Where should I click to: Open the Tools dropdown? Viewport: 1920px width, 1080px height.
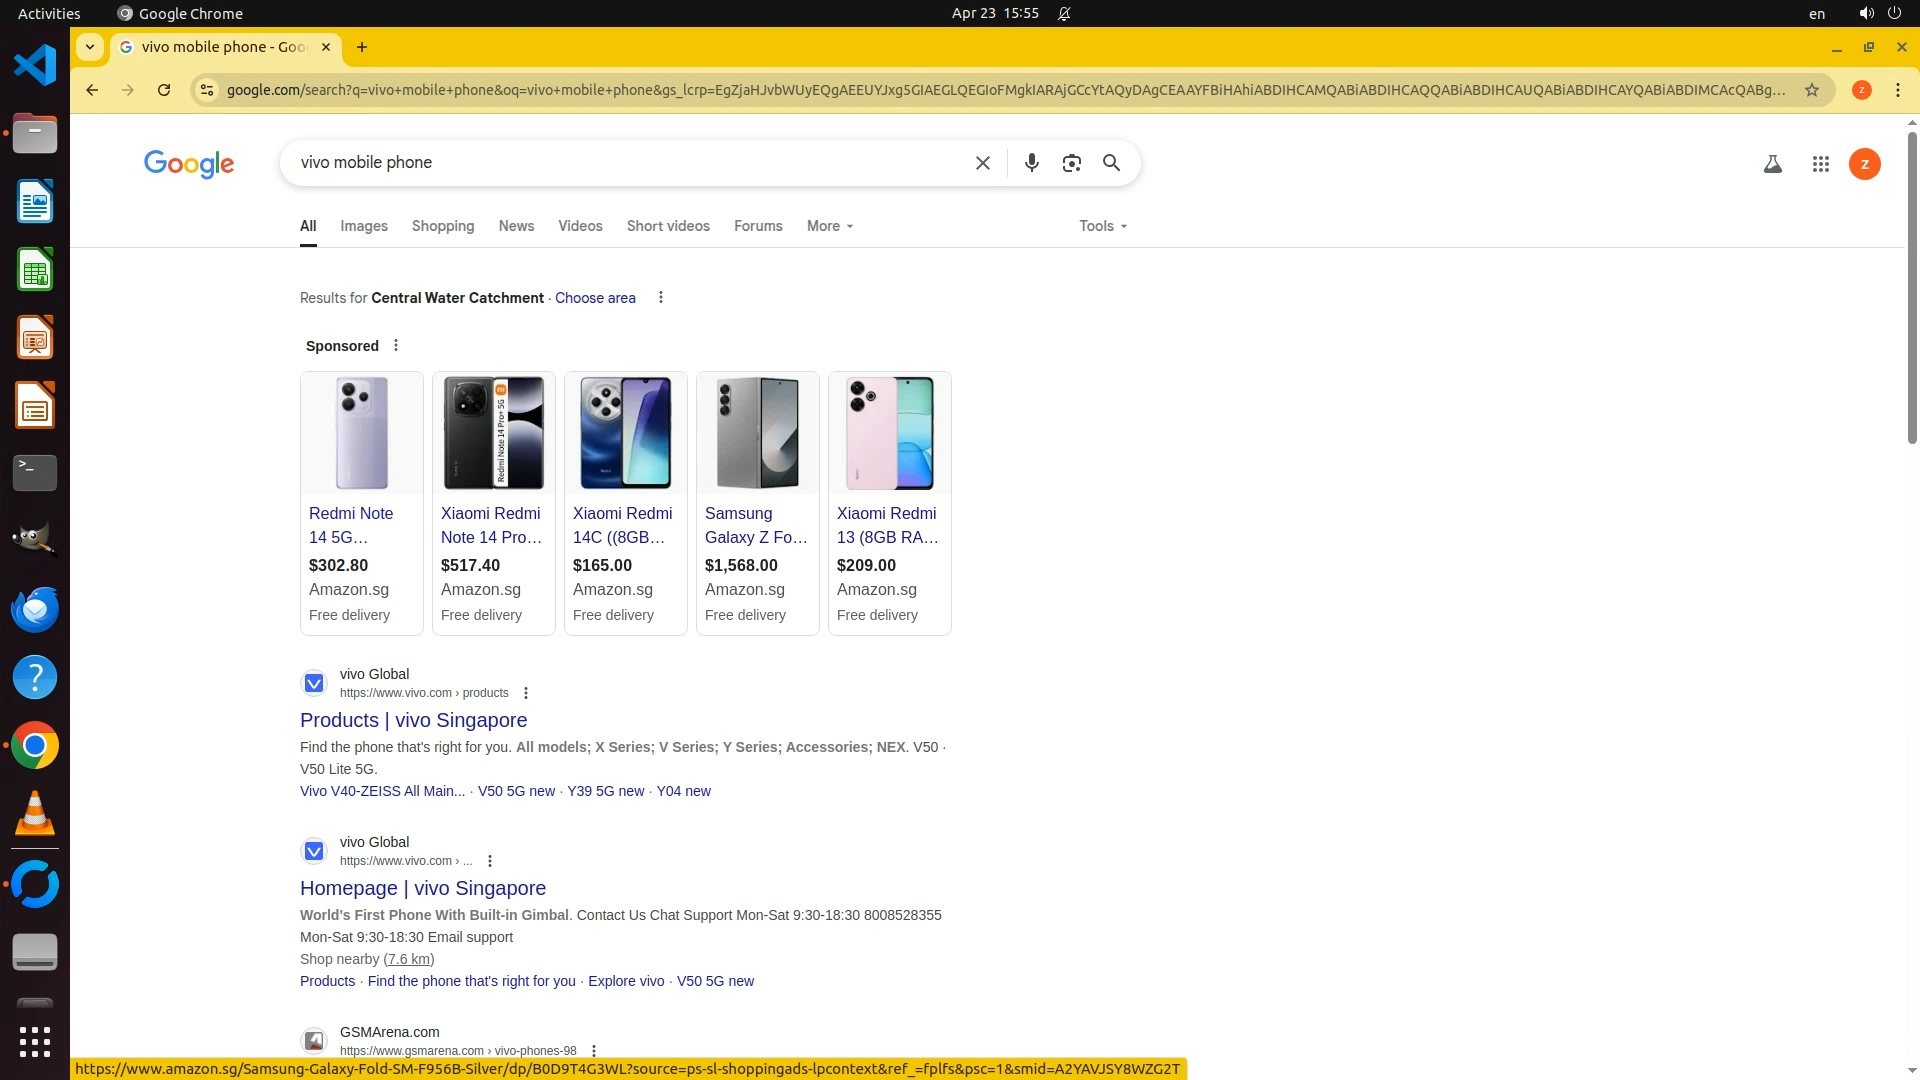1102,226
